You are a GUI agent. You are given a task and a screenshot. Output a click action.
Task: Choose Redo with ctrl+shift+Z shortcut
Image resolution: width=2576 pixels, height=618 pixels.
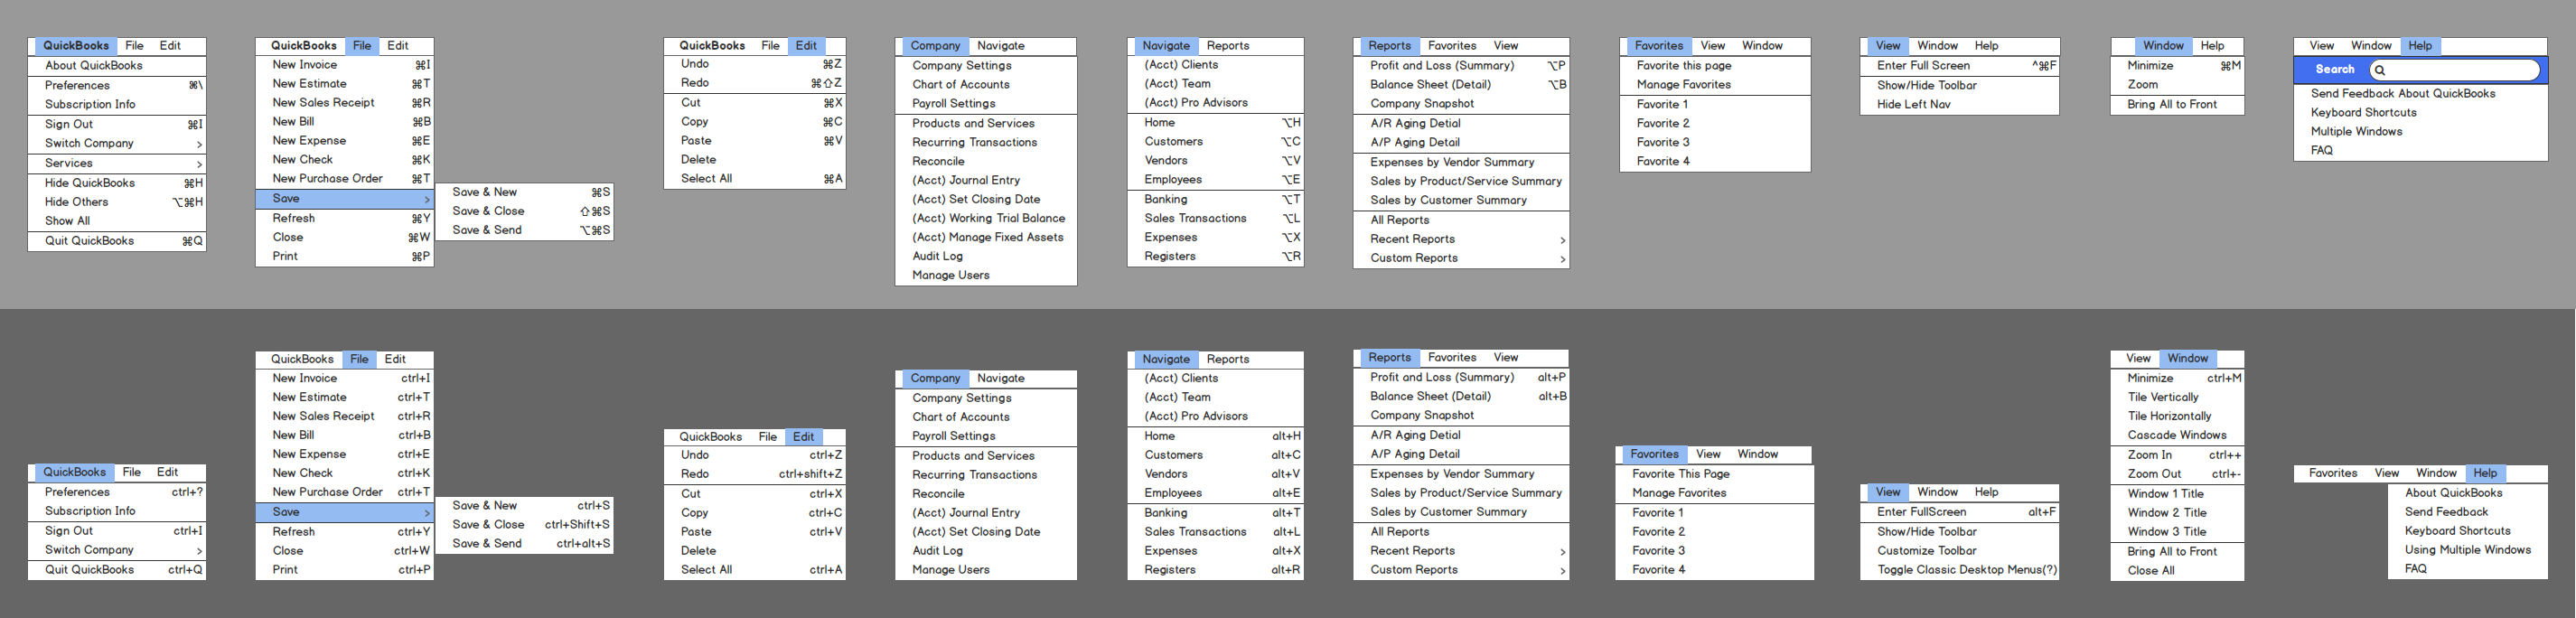coord(755,475)
